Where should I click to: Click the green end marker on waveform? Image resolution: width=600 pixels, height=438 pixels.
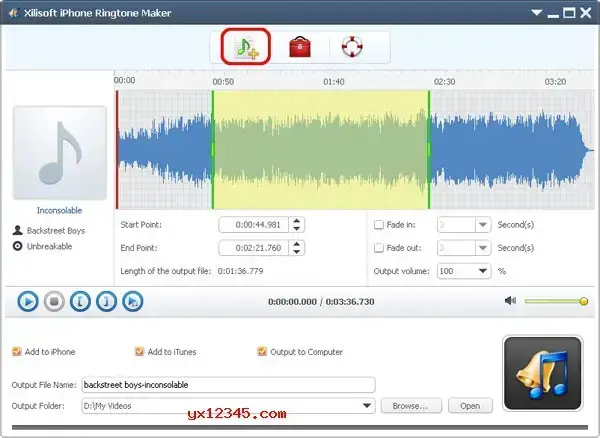429,150
